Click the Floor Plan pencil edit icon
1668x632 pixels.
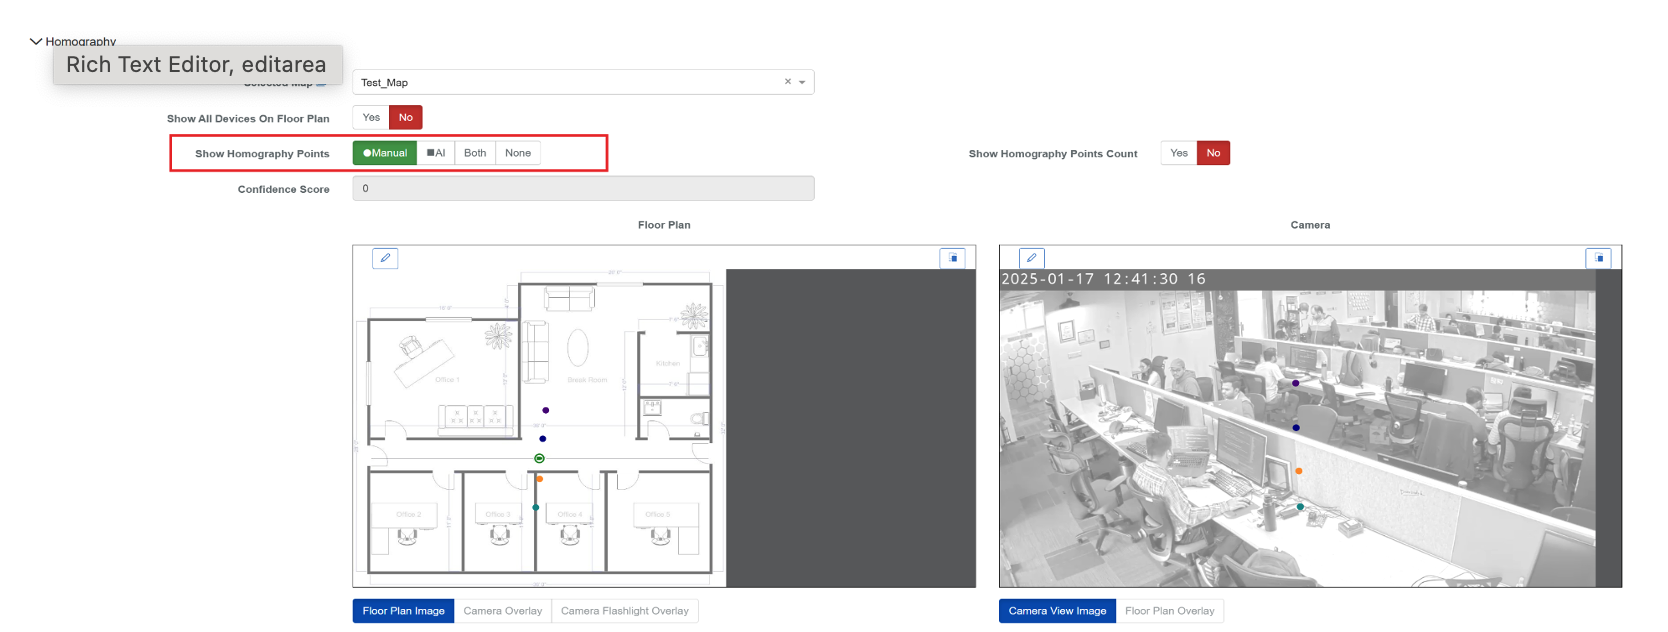385,258
